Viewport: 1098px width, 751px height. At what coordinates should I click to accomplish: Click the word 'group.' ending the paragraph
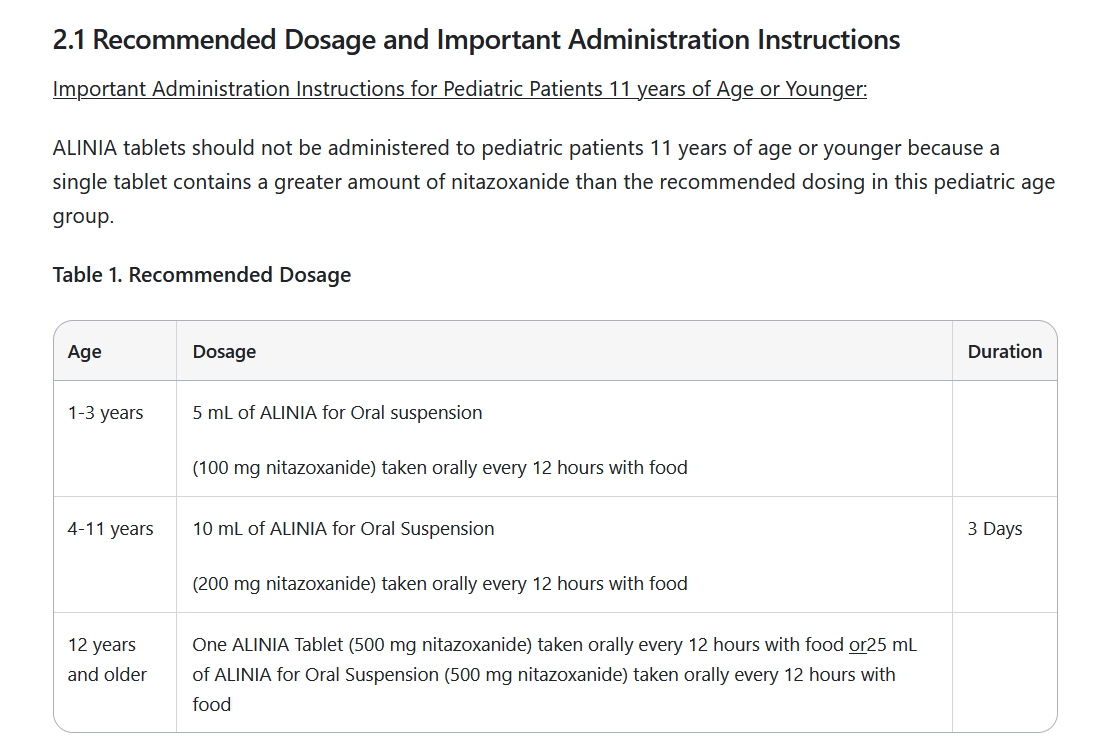pyautogui.click(x=83, y=216)
